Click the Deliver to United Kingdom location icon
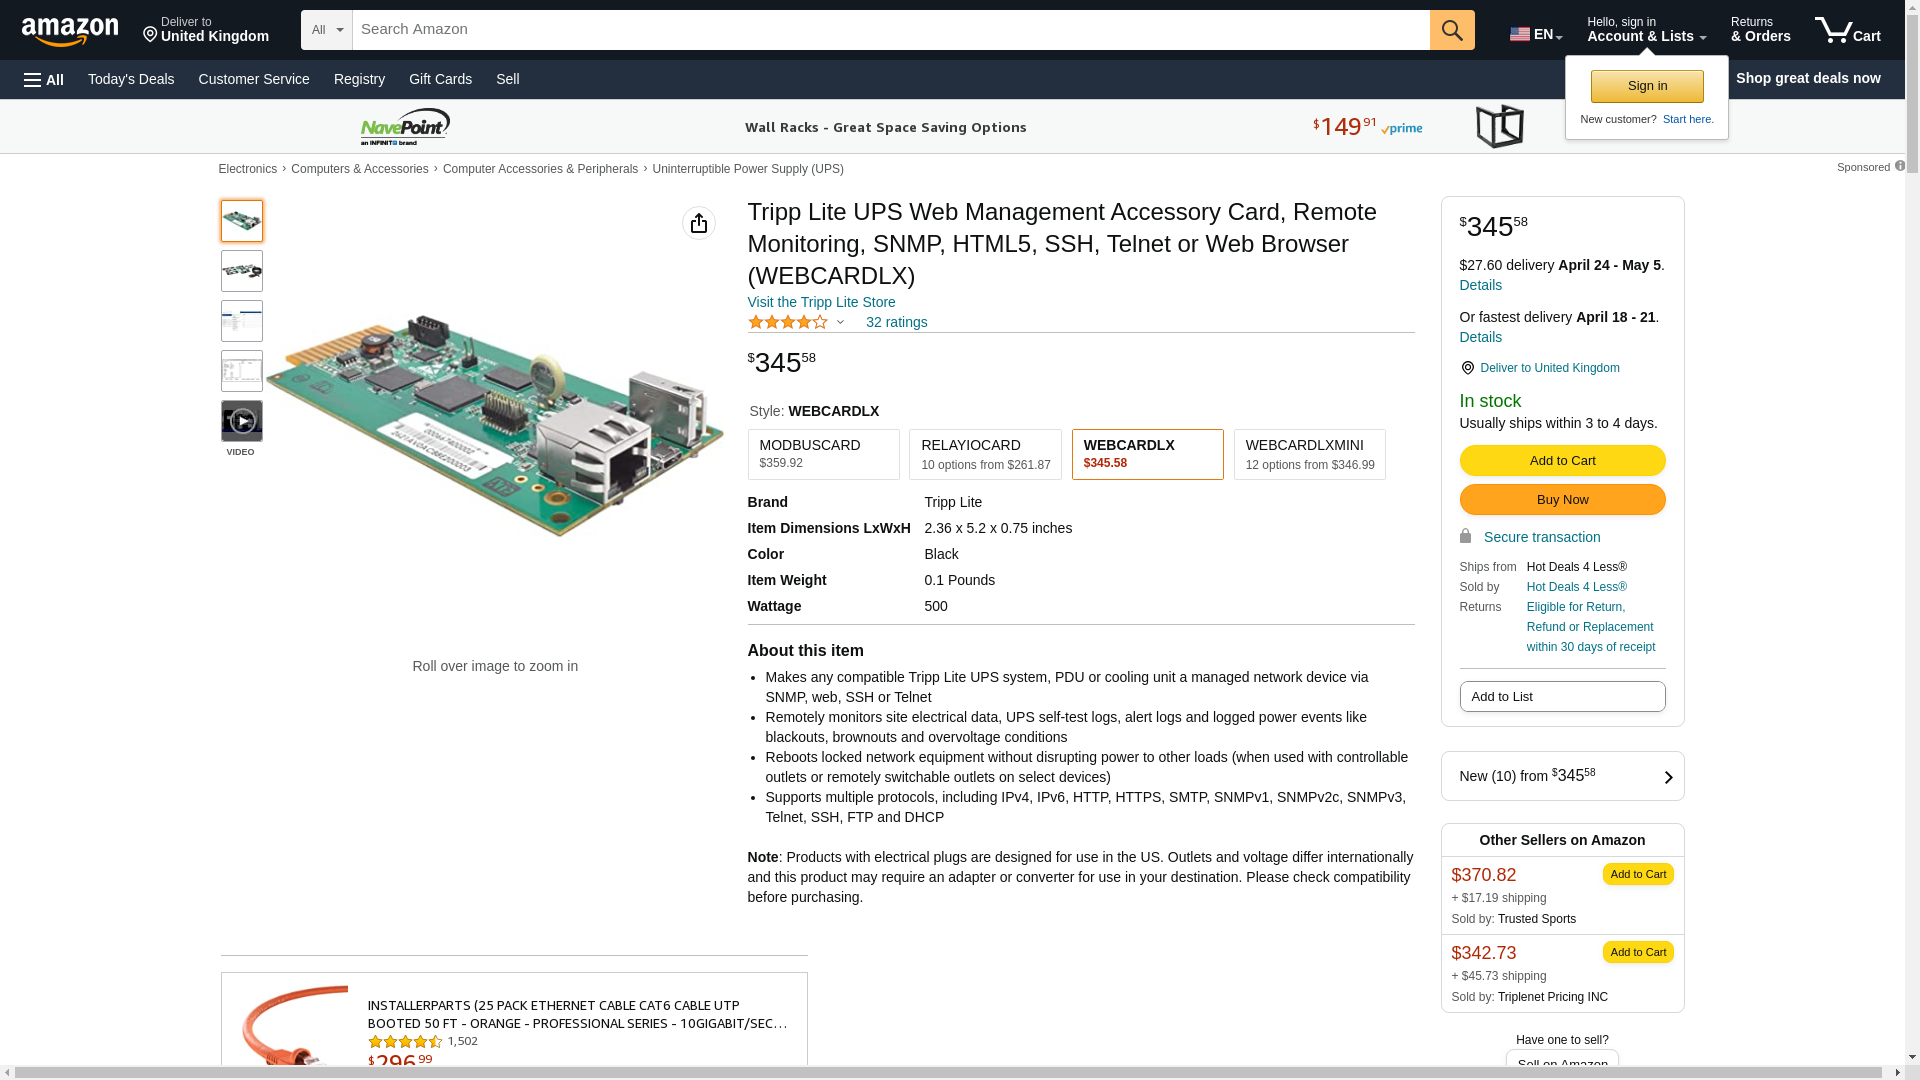The width and height of the screenshot is (1920, 1080). (x=151, y=35)
